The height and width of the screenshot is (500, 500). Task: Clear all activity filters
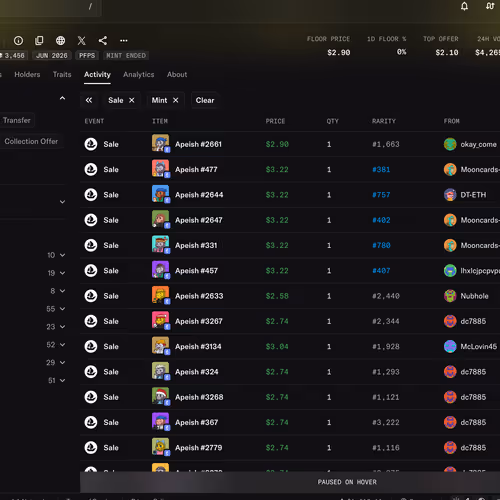[x=205, y=100]
